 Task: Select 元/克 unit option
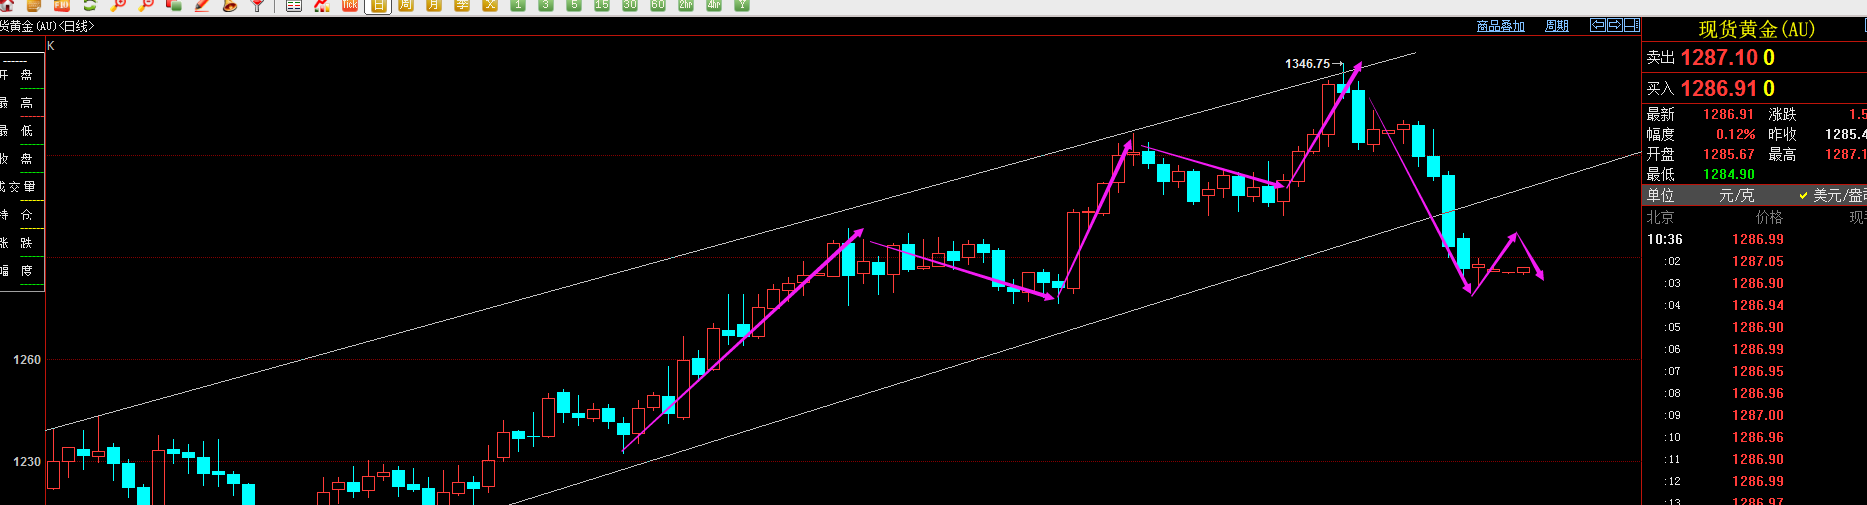pos(1736,195)
